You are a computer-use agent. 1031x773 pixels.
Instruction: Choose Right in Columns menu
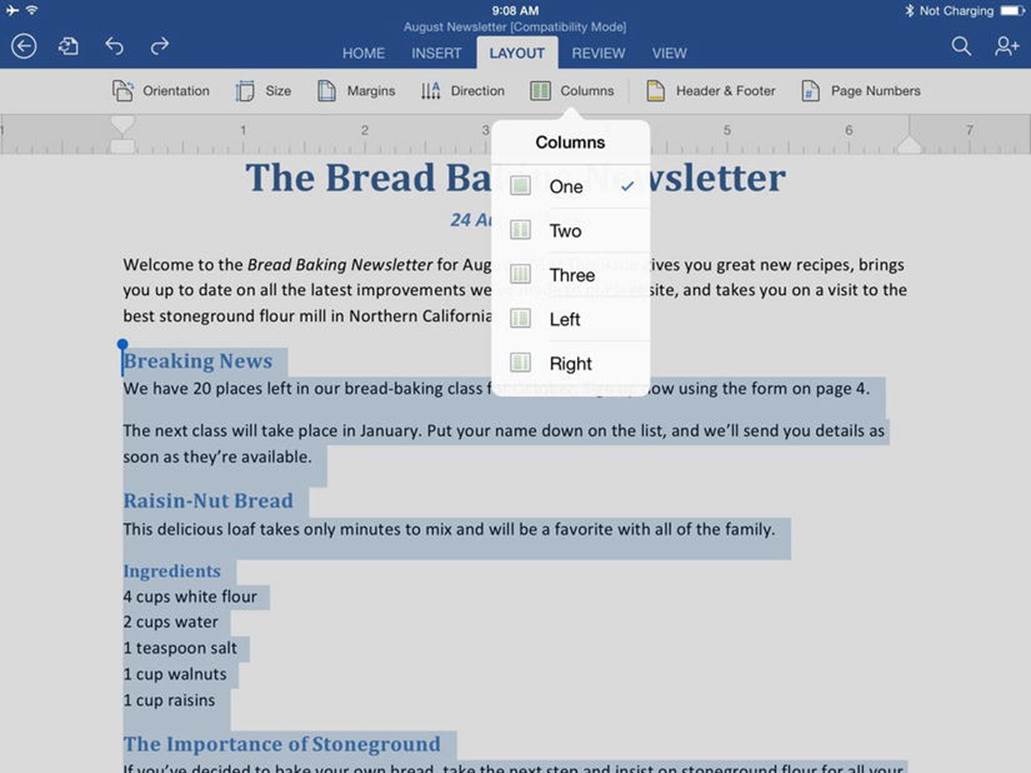571,363
